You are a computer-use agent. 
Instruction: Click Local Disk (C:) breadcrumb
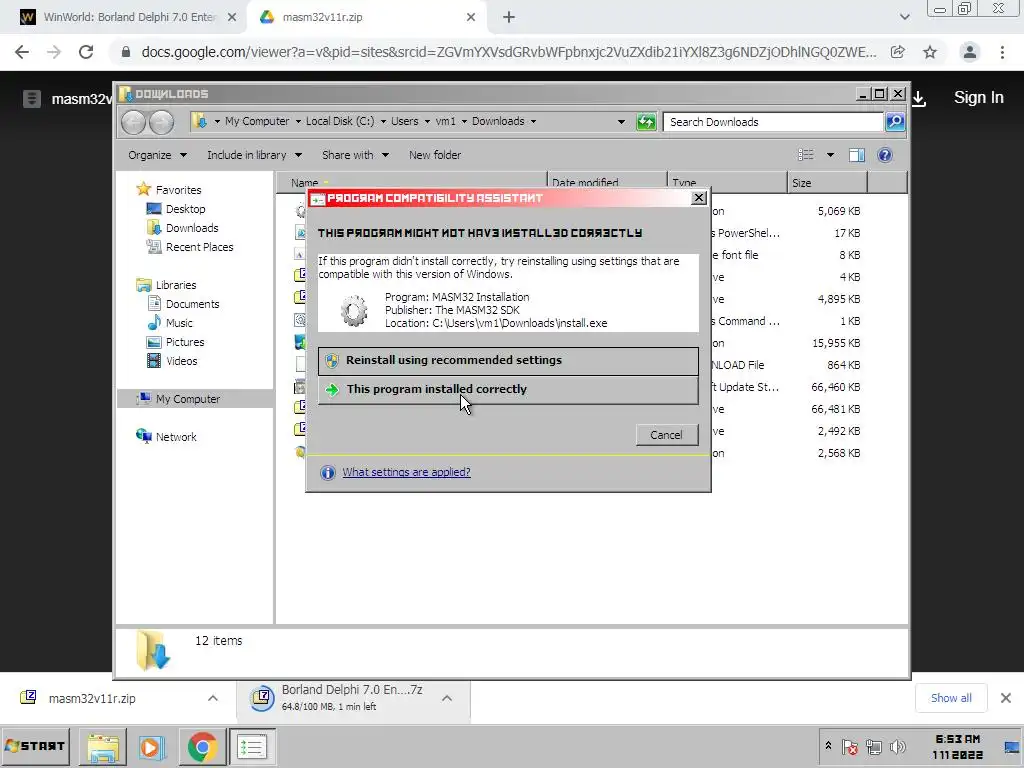(x=340, y=121)
